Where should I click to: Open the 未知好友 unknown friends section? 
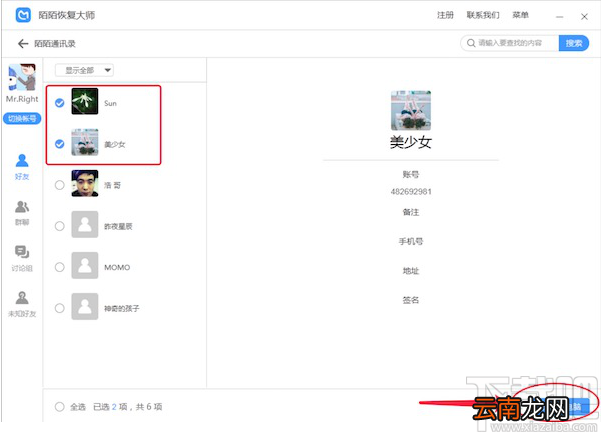22,304
